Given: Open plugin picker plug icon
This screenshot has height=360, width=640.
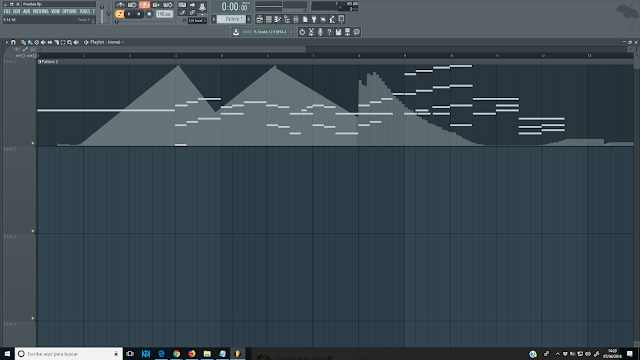Looking at the screenshot, I should (314, 20).
